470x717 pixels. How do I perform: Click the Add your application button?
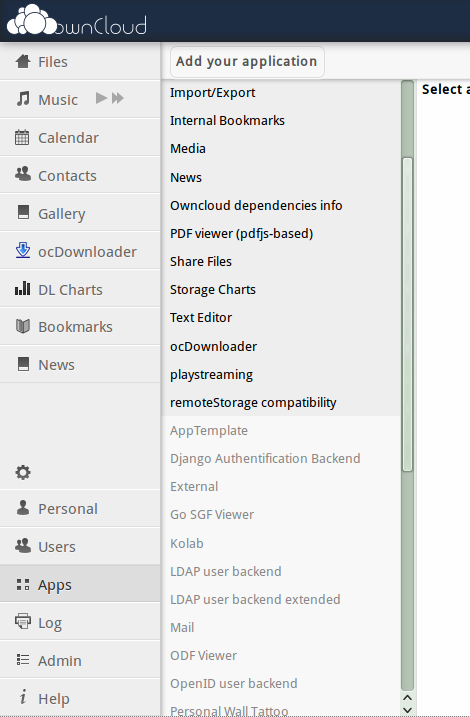(247, 61)
